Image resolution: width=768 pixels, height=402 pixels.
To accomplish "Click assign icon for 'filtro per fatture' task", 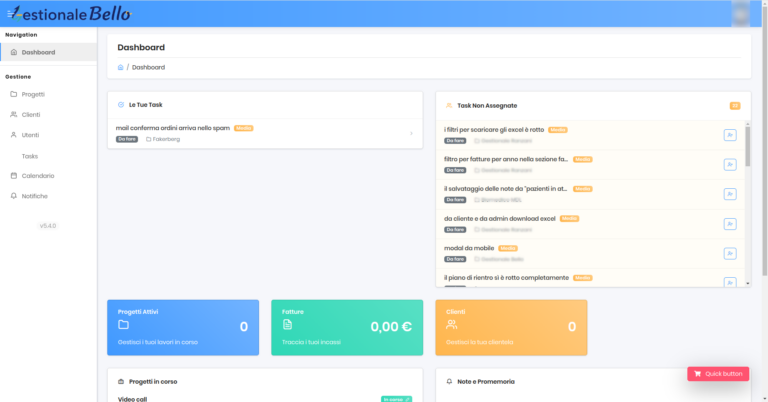I will point(729,164).
